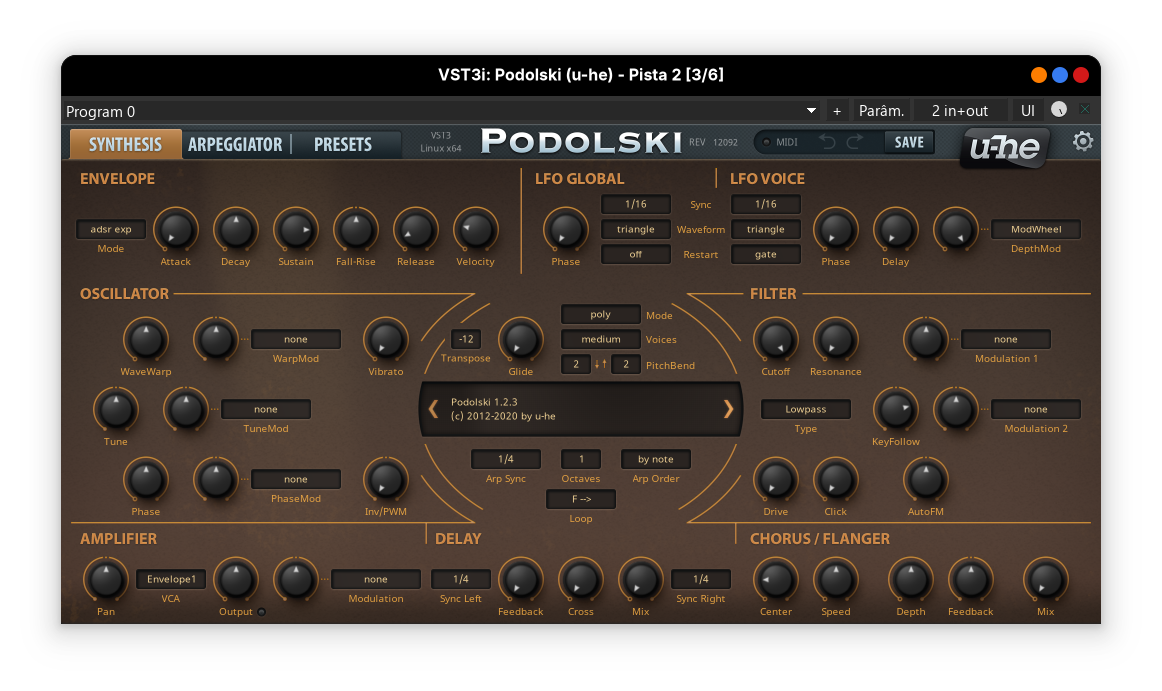Open the Filter Type Lowpass selector
The width and height of the screenshot is (1162, 691).
(x=805, y=409)
